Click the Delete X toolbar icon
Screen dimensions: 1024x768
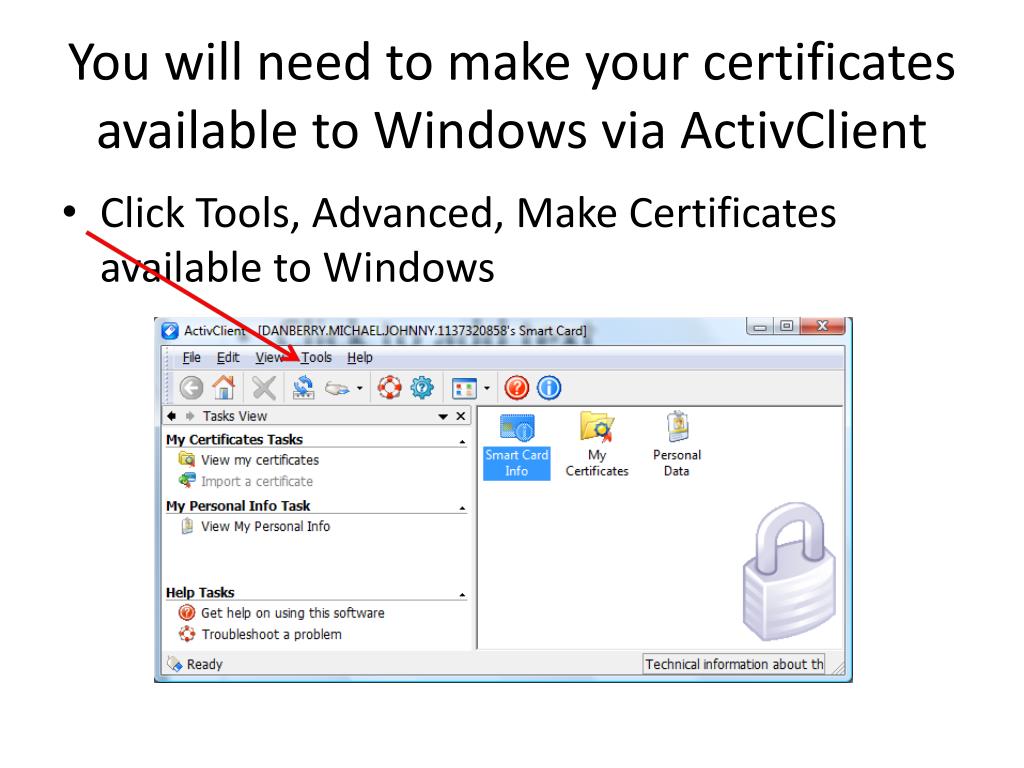[x=264, y=388]
